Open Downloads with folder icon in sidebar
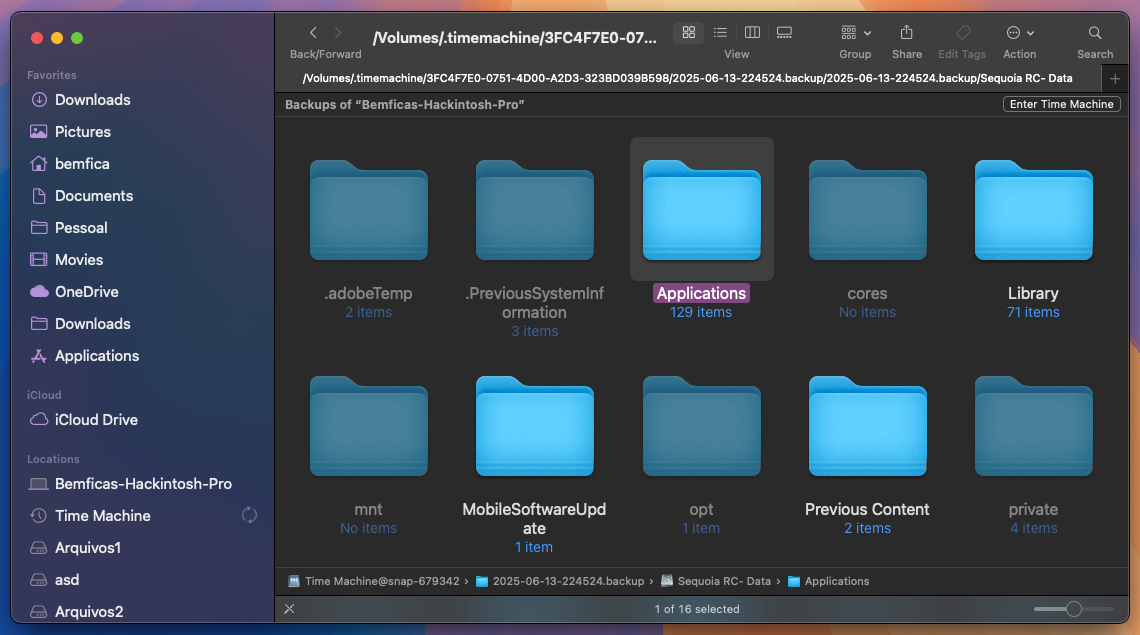Image resolution: width=1140 pixels, height=635 pixels. click(80, 324)
